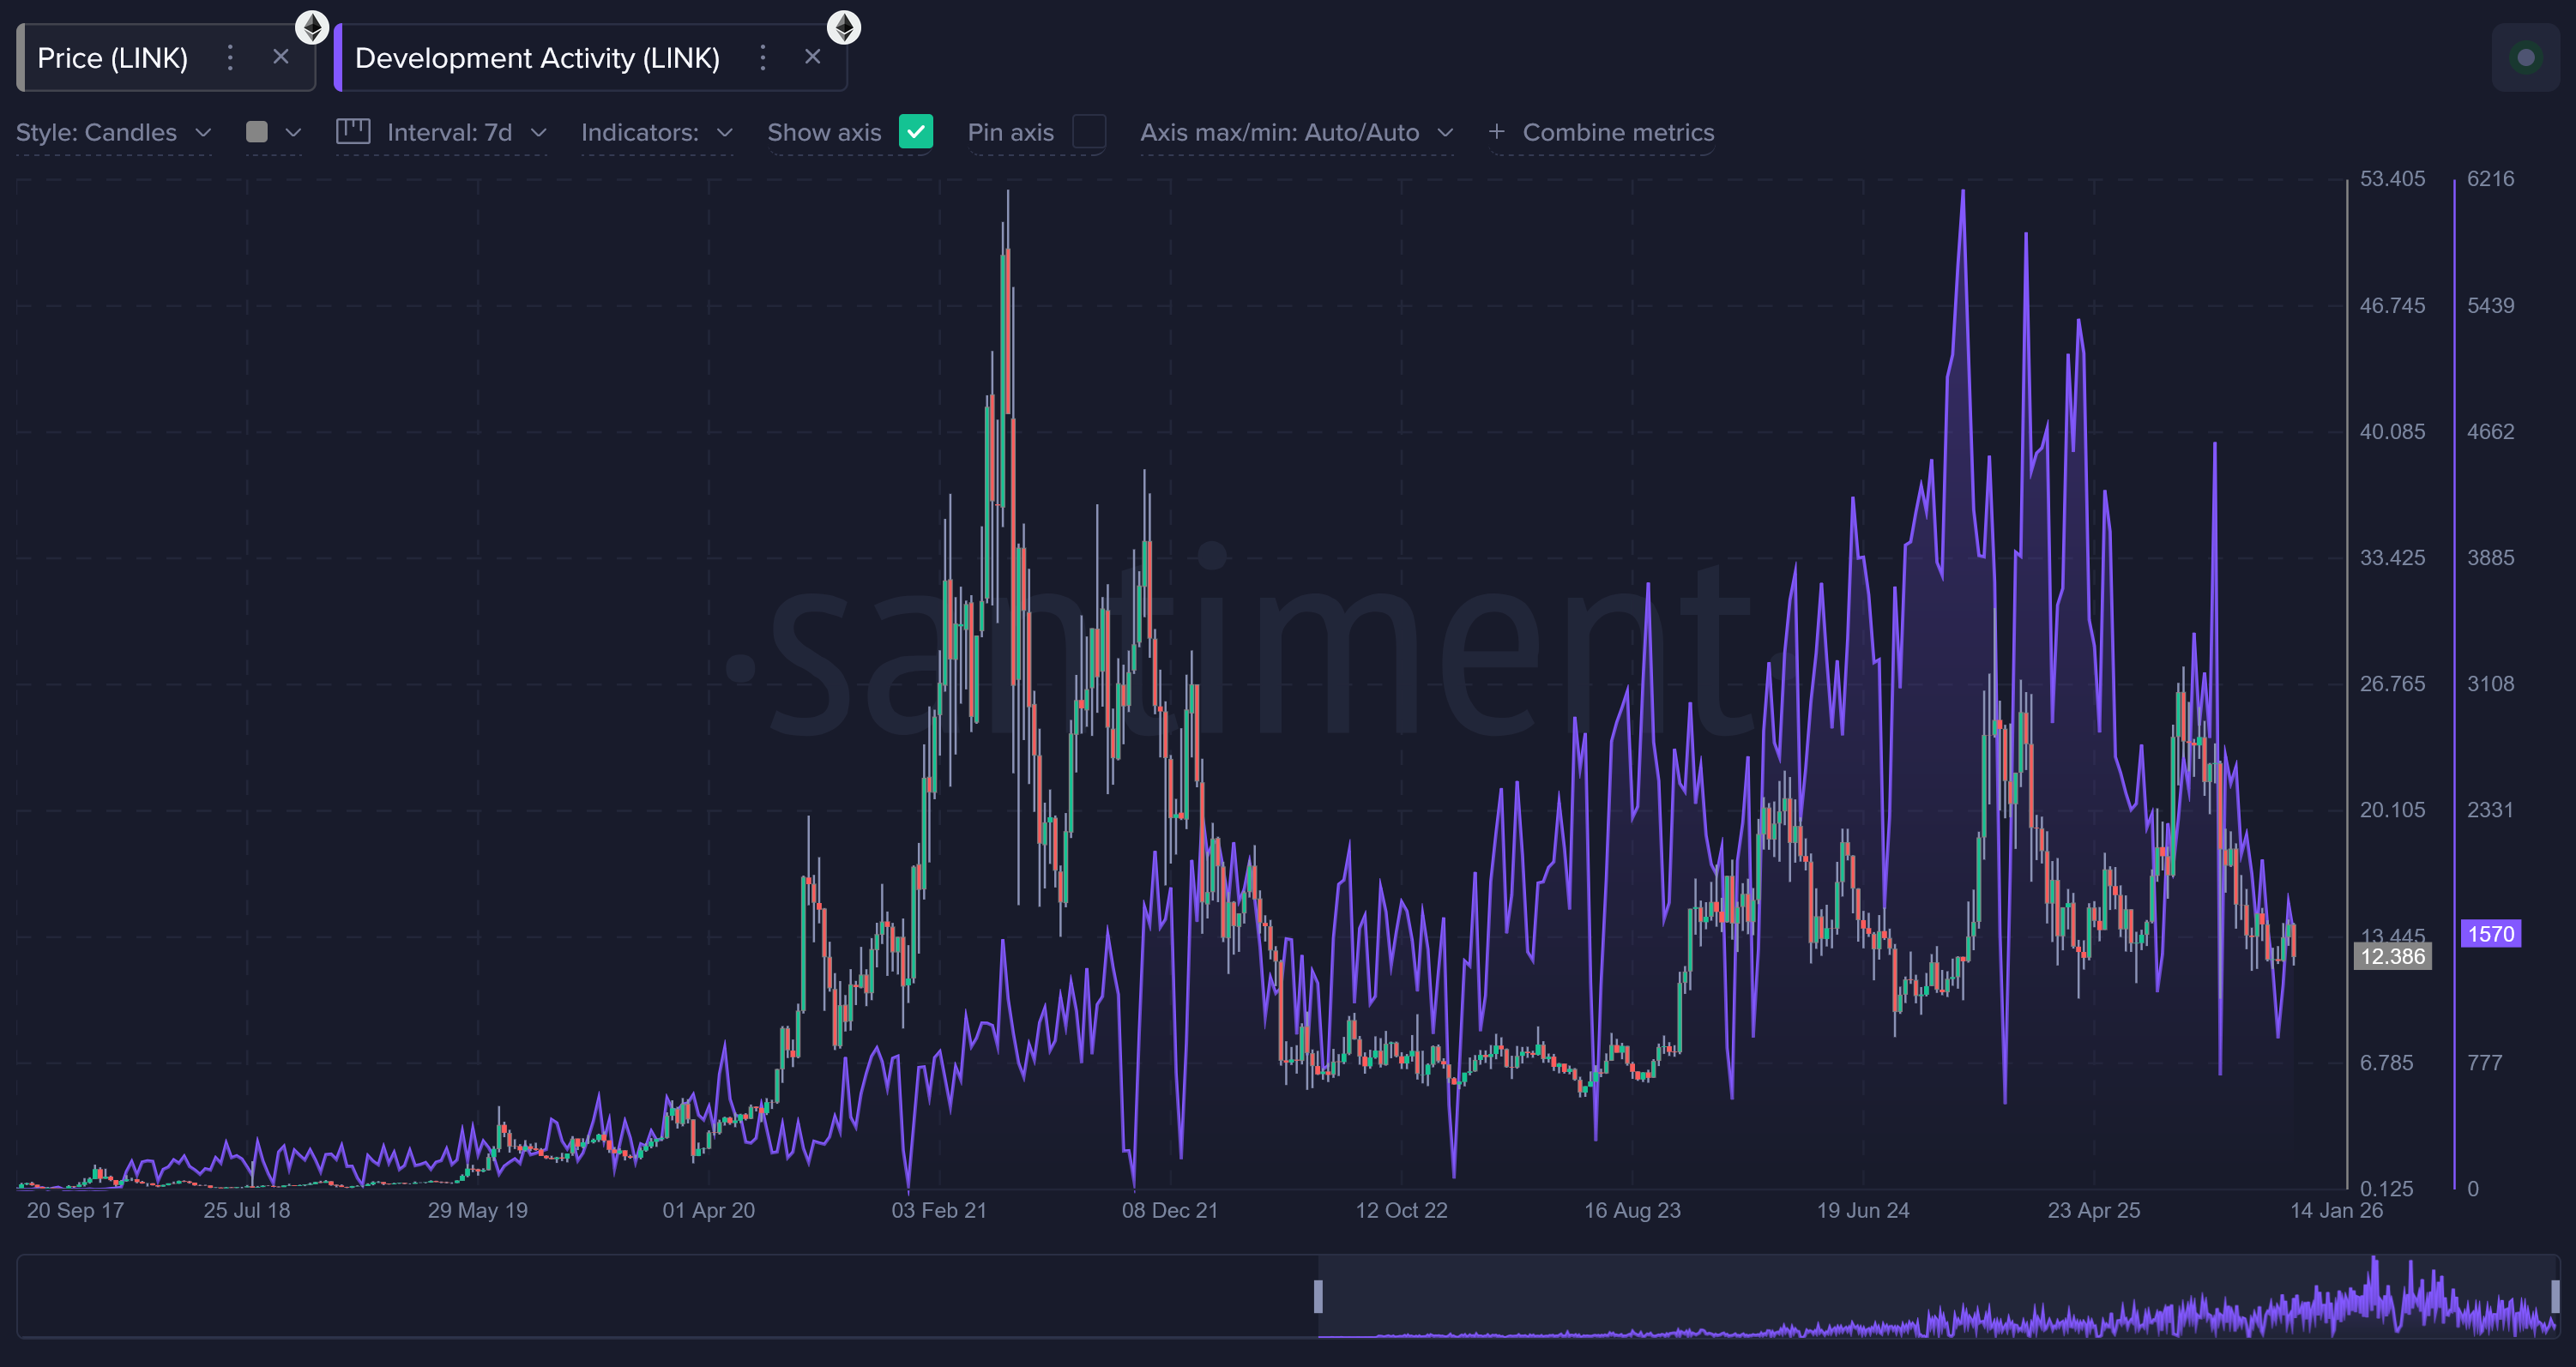
Task: Click the chevron next to the color swatch
Action: [293, 131]
